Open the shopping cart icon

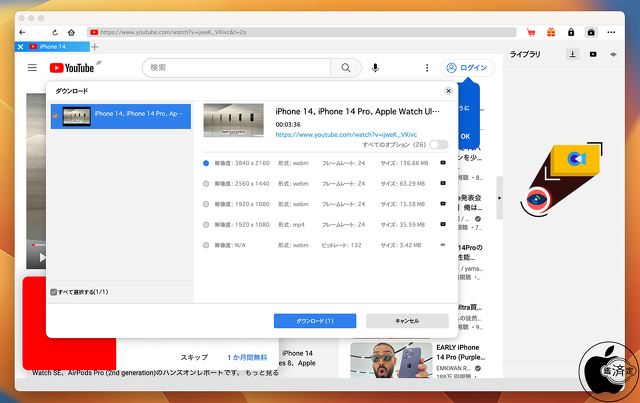point(531,32)
